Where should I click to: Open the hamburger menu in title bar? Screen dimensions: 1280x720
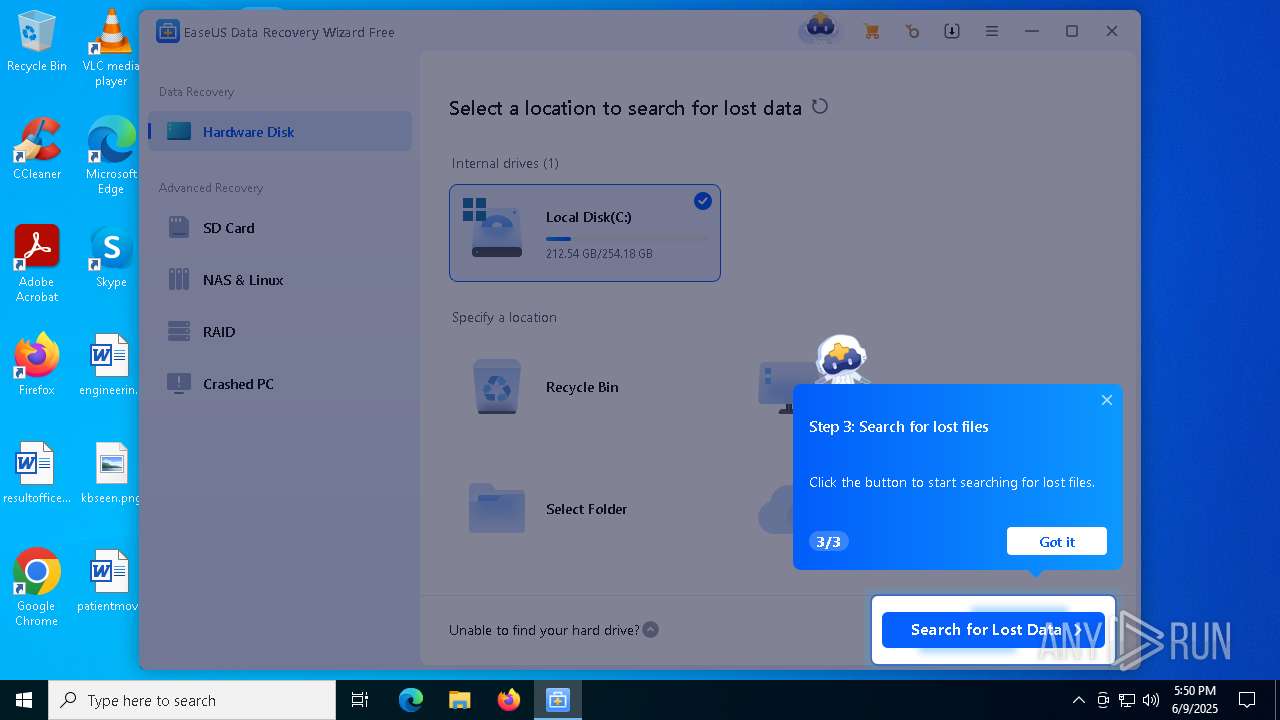pyautogui.click(x=992, y=31)
